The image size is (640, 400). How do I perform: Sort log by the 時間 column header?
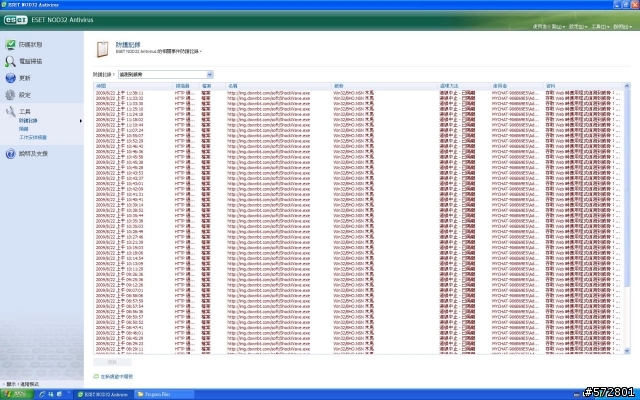pyautogui.click(x=133, y=86)
